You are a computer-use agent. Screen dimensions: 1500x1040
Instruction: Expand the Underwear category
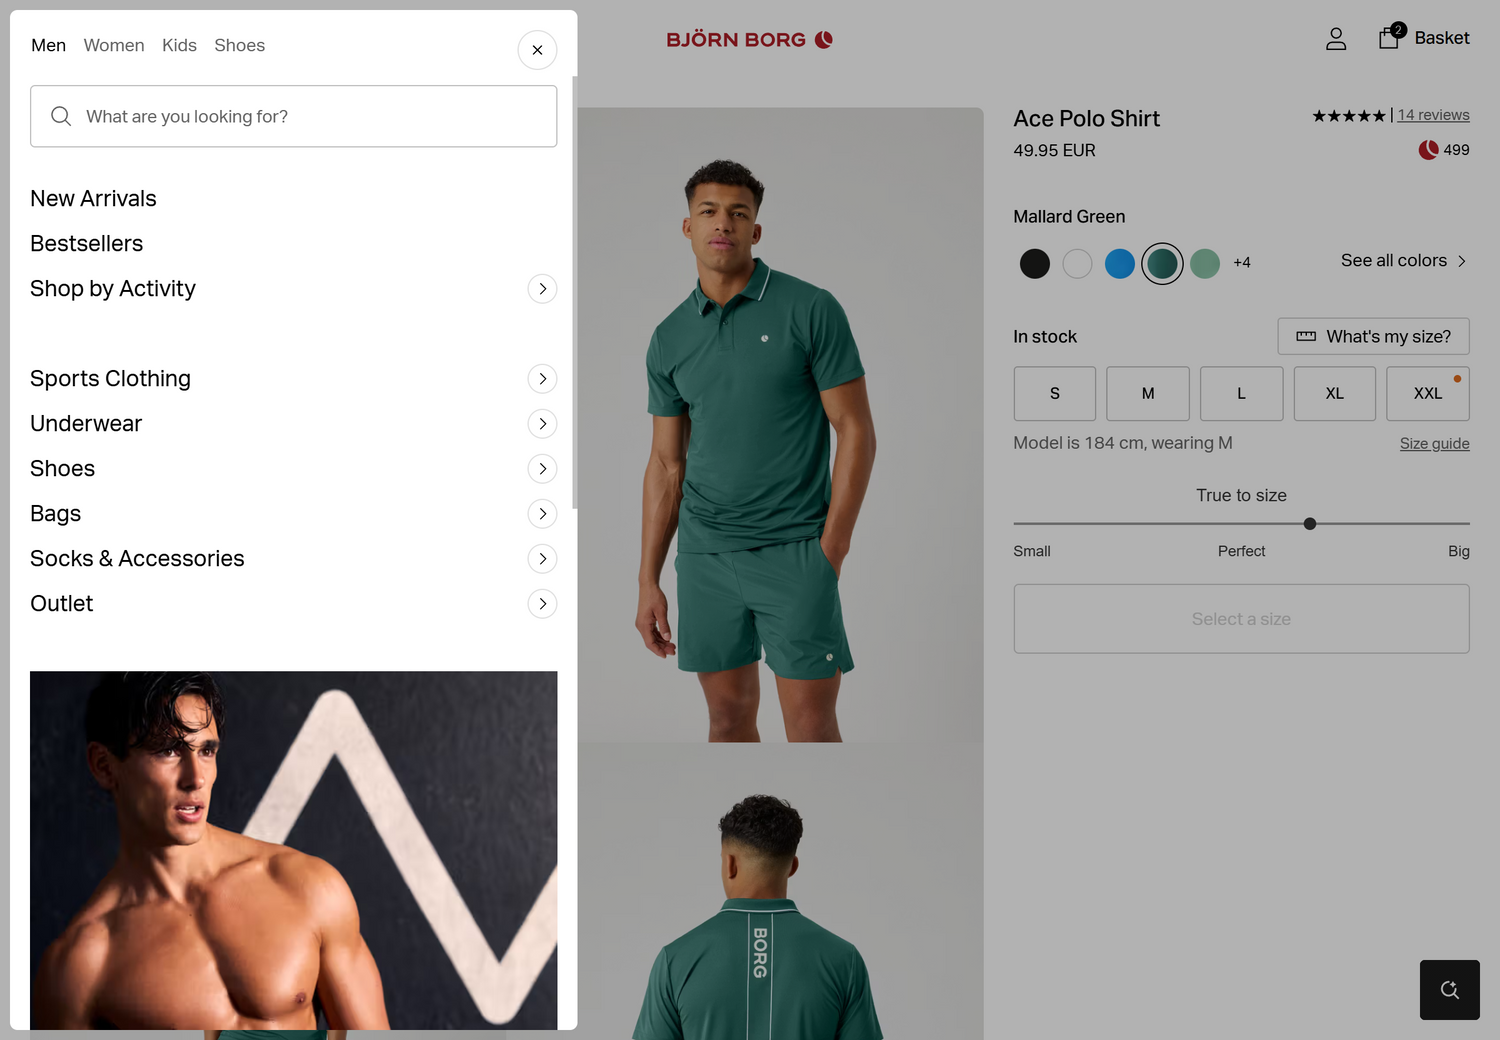[x=542, y=424]
